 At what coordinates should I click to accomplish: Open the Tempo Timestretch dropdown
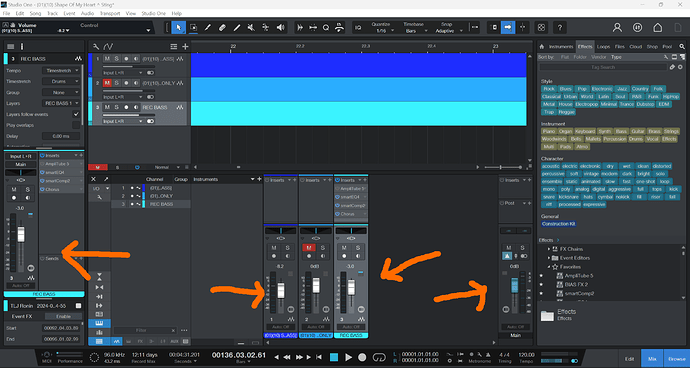[x=62, y=70]
